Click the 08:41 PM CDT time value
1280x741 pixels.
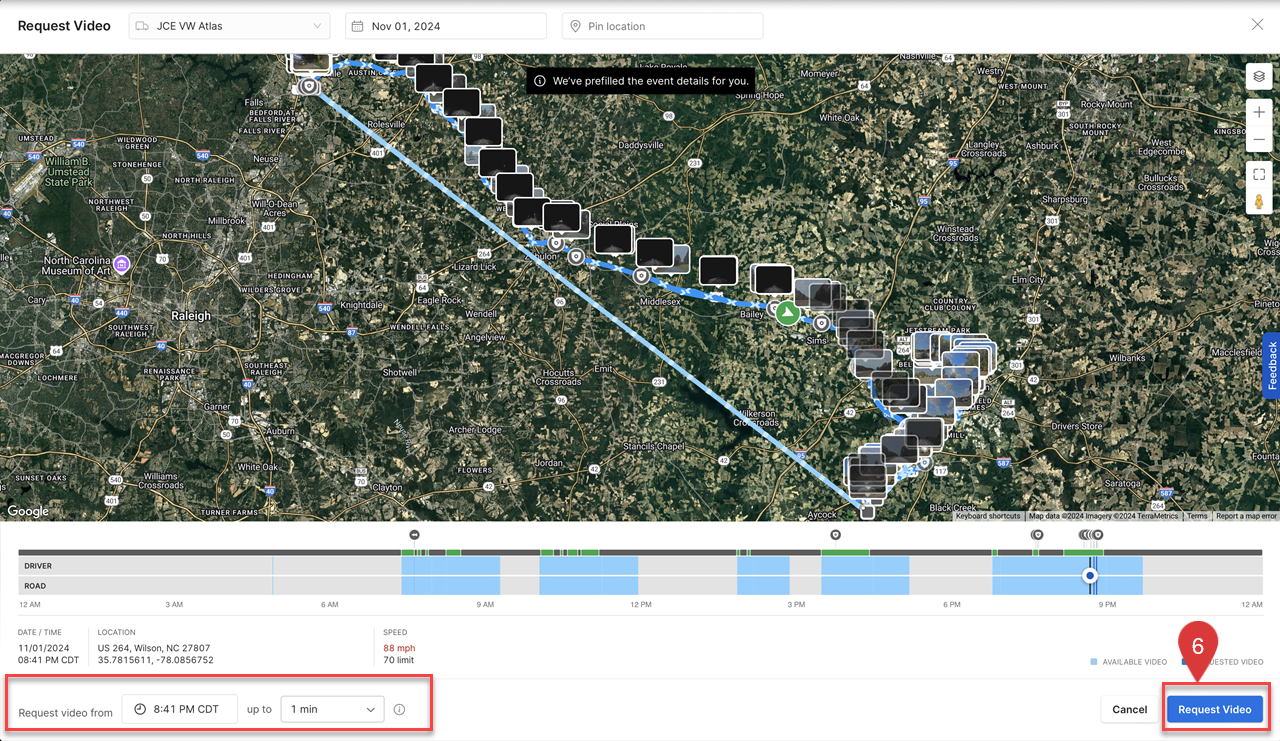point(48,660)
